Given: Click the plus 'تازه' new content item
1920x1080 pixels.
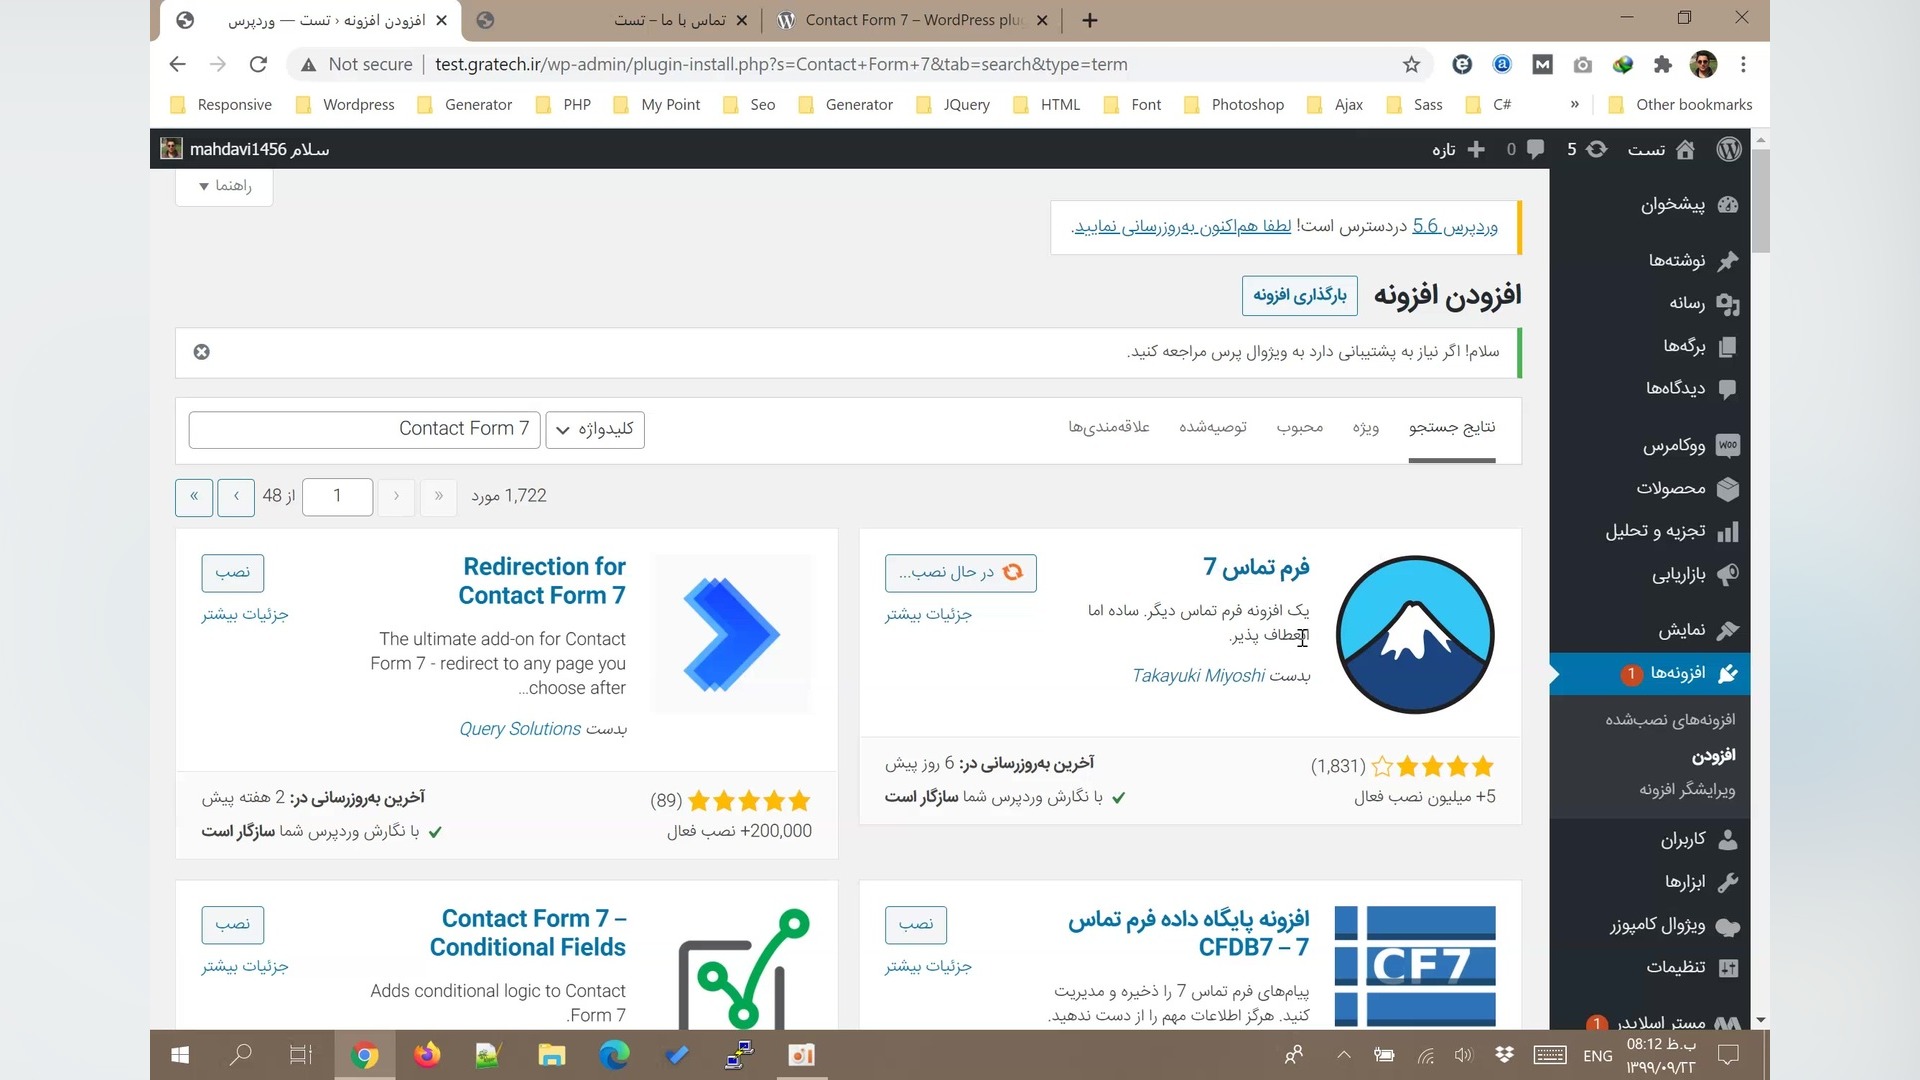Looking at the screenshot, I should coord(1459,149).
